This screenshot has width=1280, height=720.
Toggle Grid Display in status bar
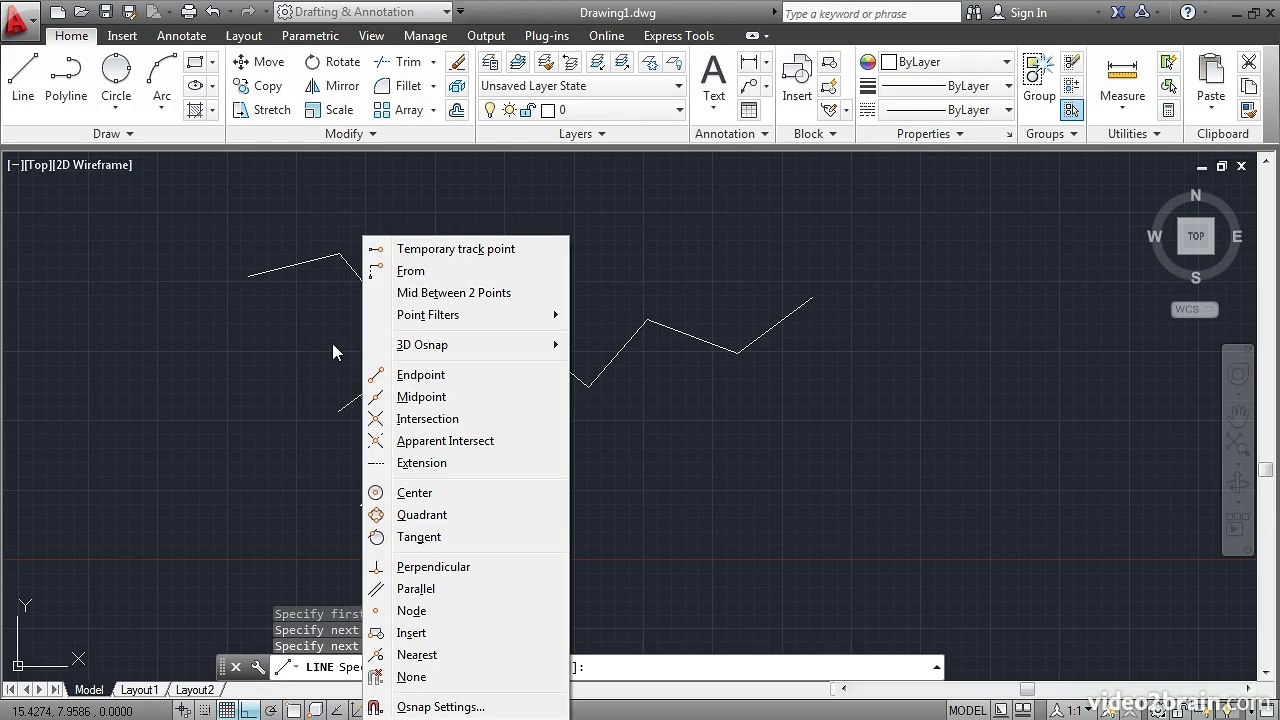227,711
